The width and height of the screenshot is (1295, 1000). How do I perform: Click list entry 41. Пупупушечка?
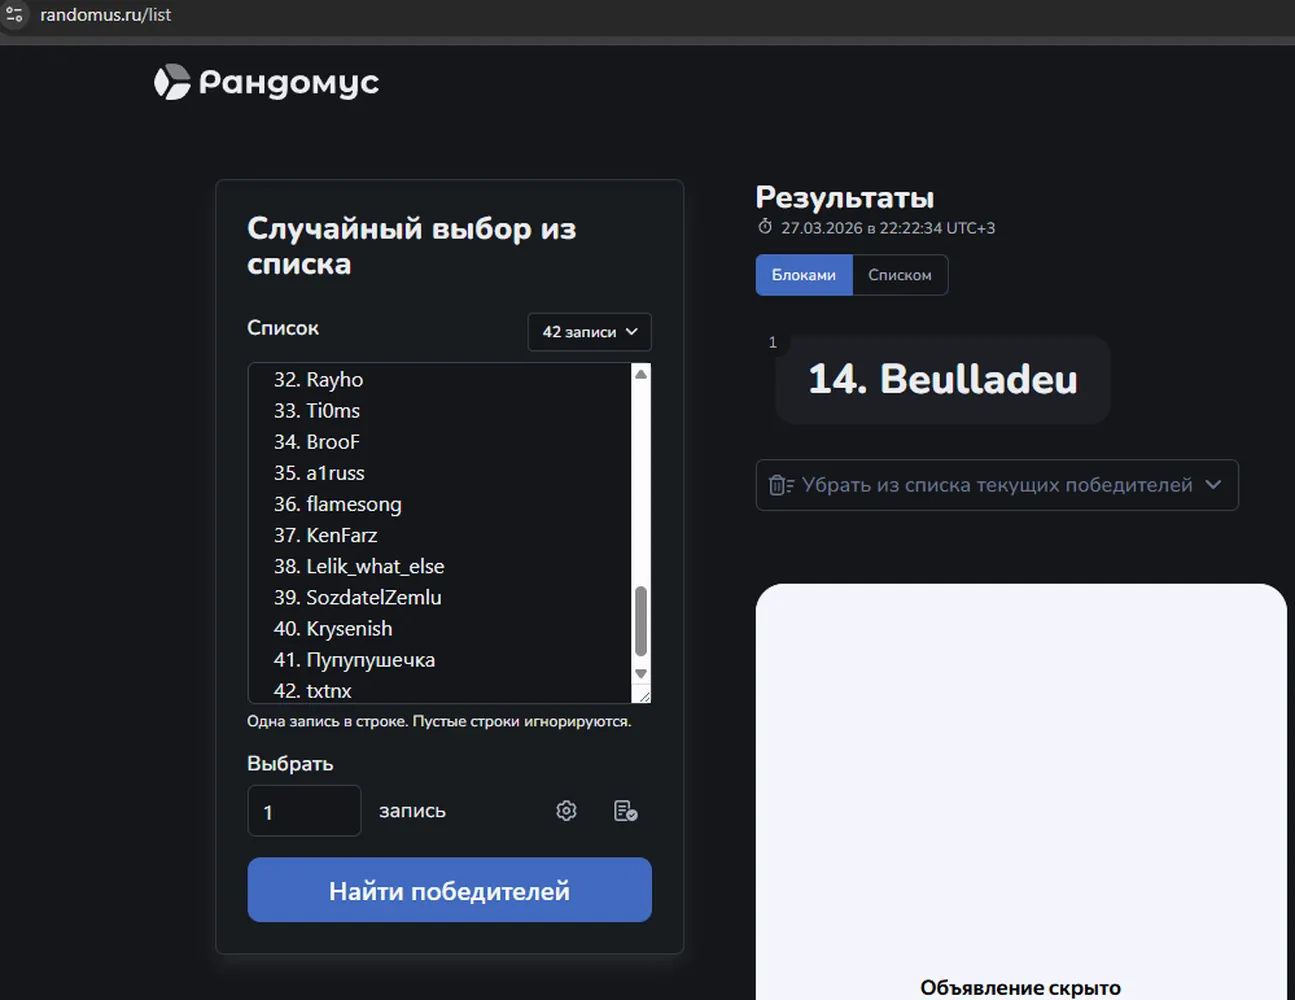click(x=354, y=660)
